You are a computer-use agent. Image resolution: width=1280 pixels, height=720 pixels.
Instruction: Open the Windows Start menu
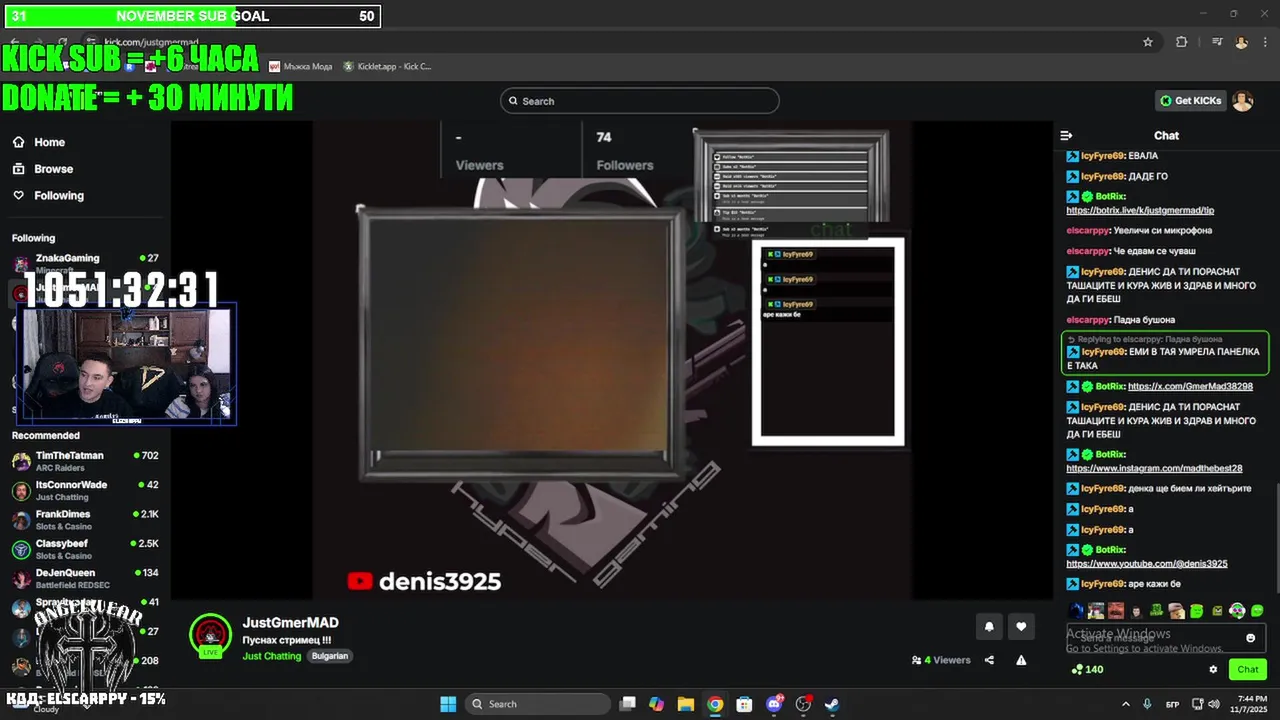coord(447,704)
